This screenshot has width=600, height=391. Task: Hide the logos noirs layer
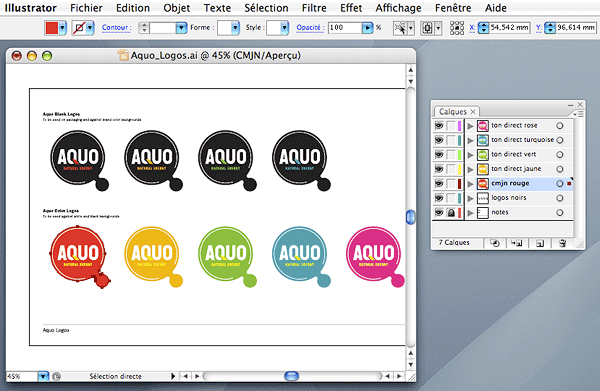click(439, 198)
